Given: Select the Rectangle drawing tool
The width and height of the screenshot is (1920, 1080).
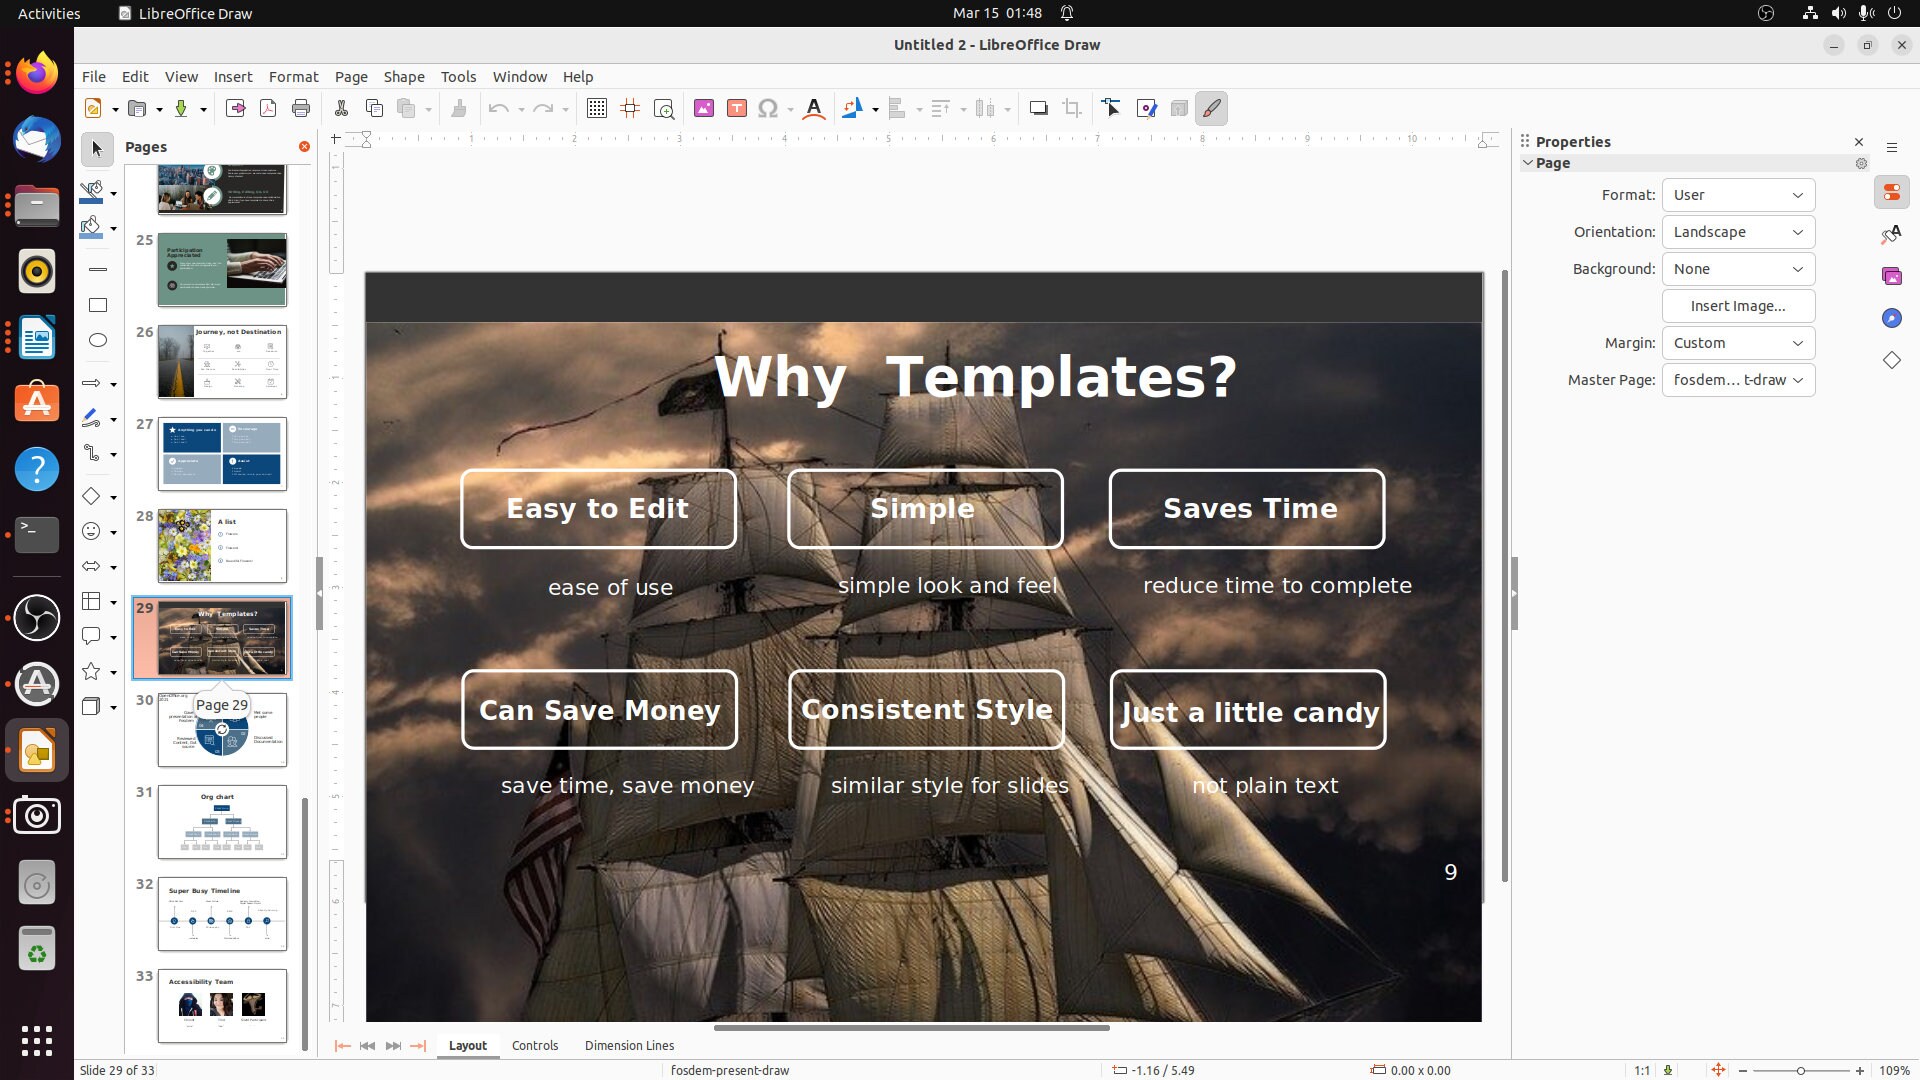Looking at the screenshot, I should pos(97,304).
